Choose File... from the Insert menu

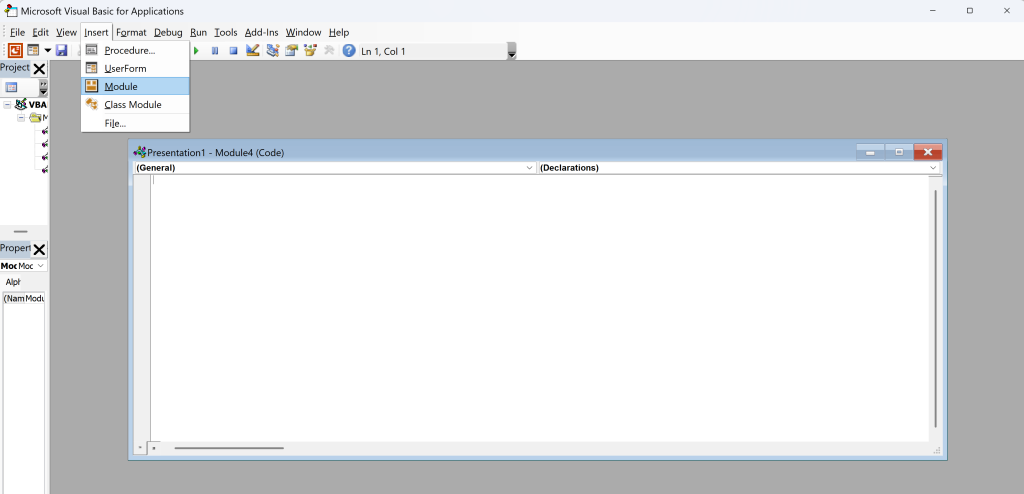tap(135, 123)
